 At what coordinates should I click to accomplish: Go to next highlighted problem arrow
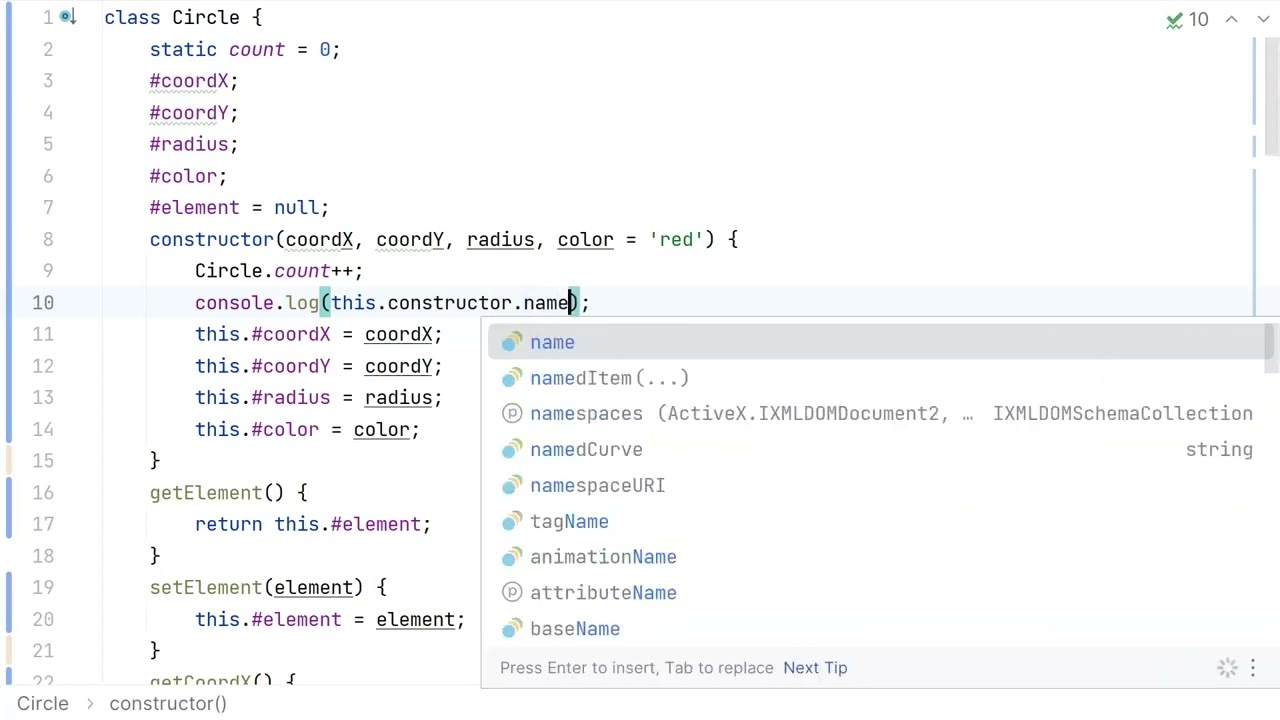pyautogui.click(x=1261, y=19)
